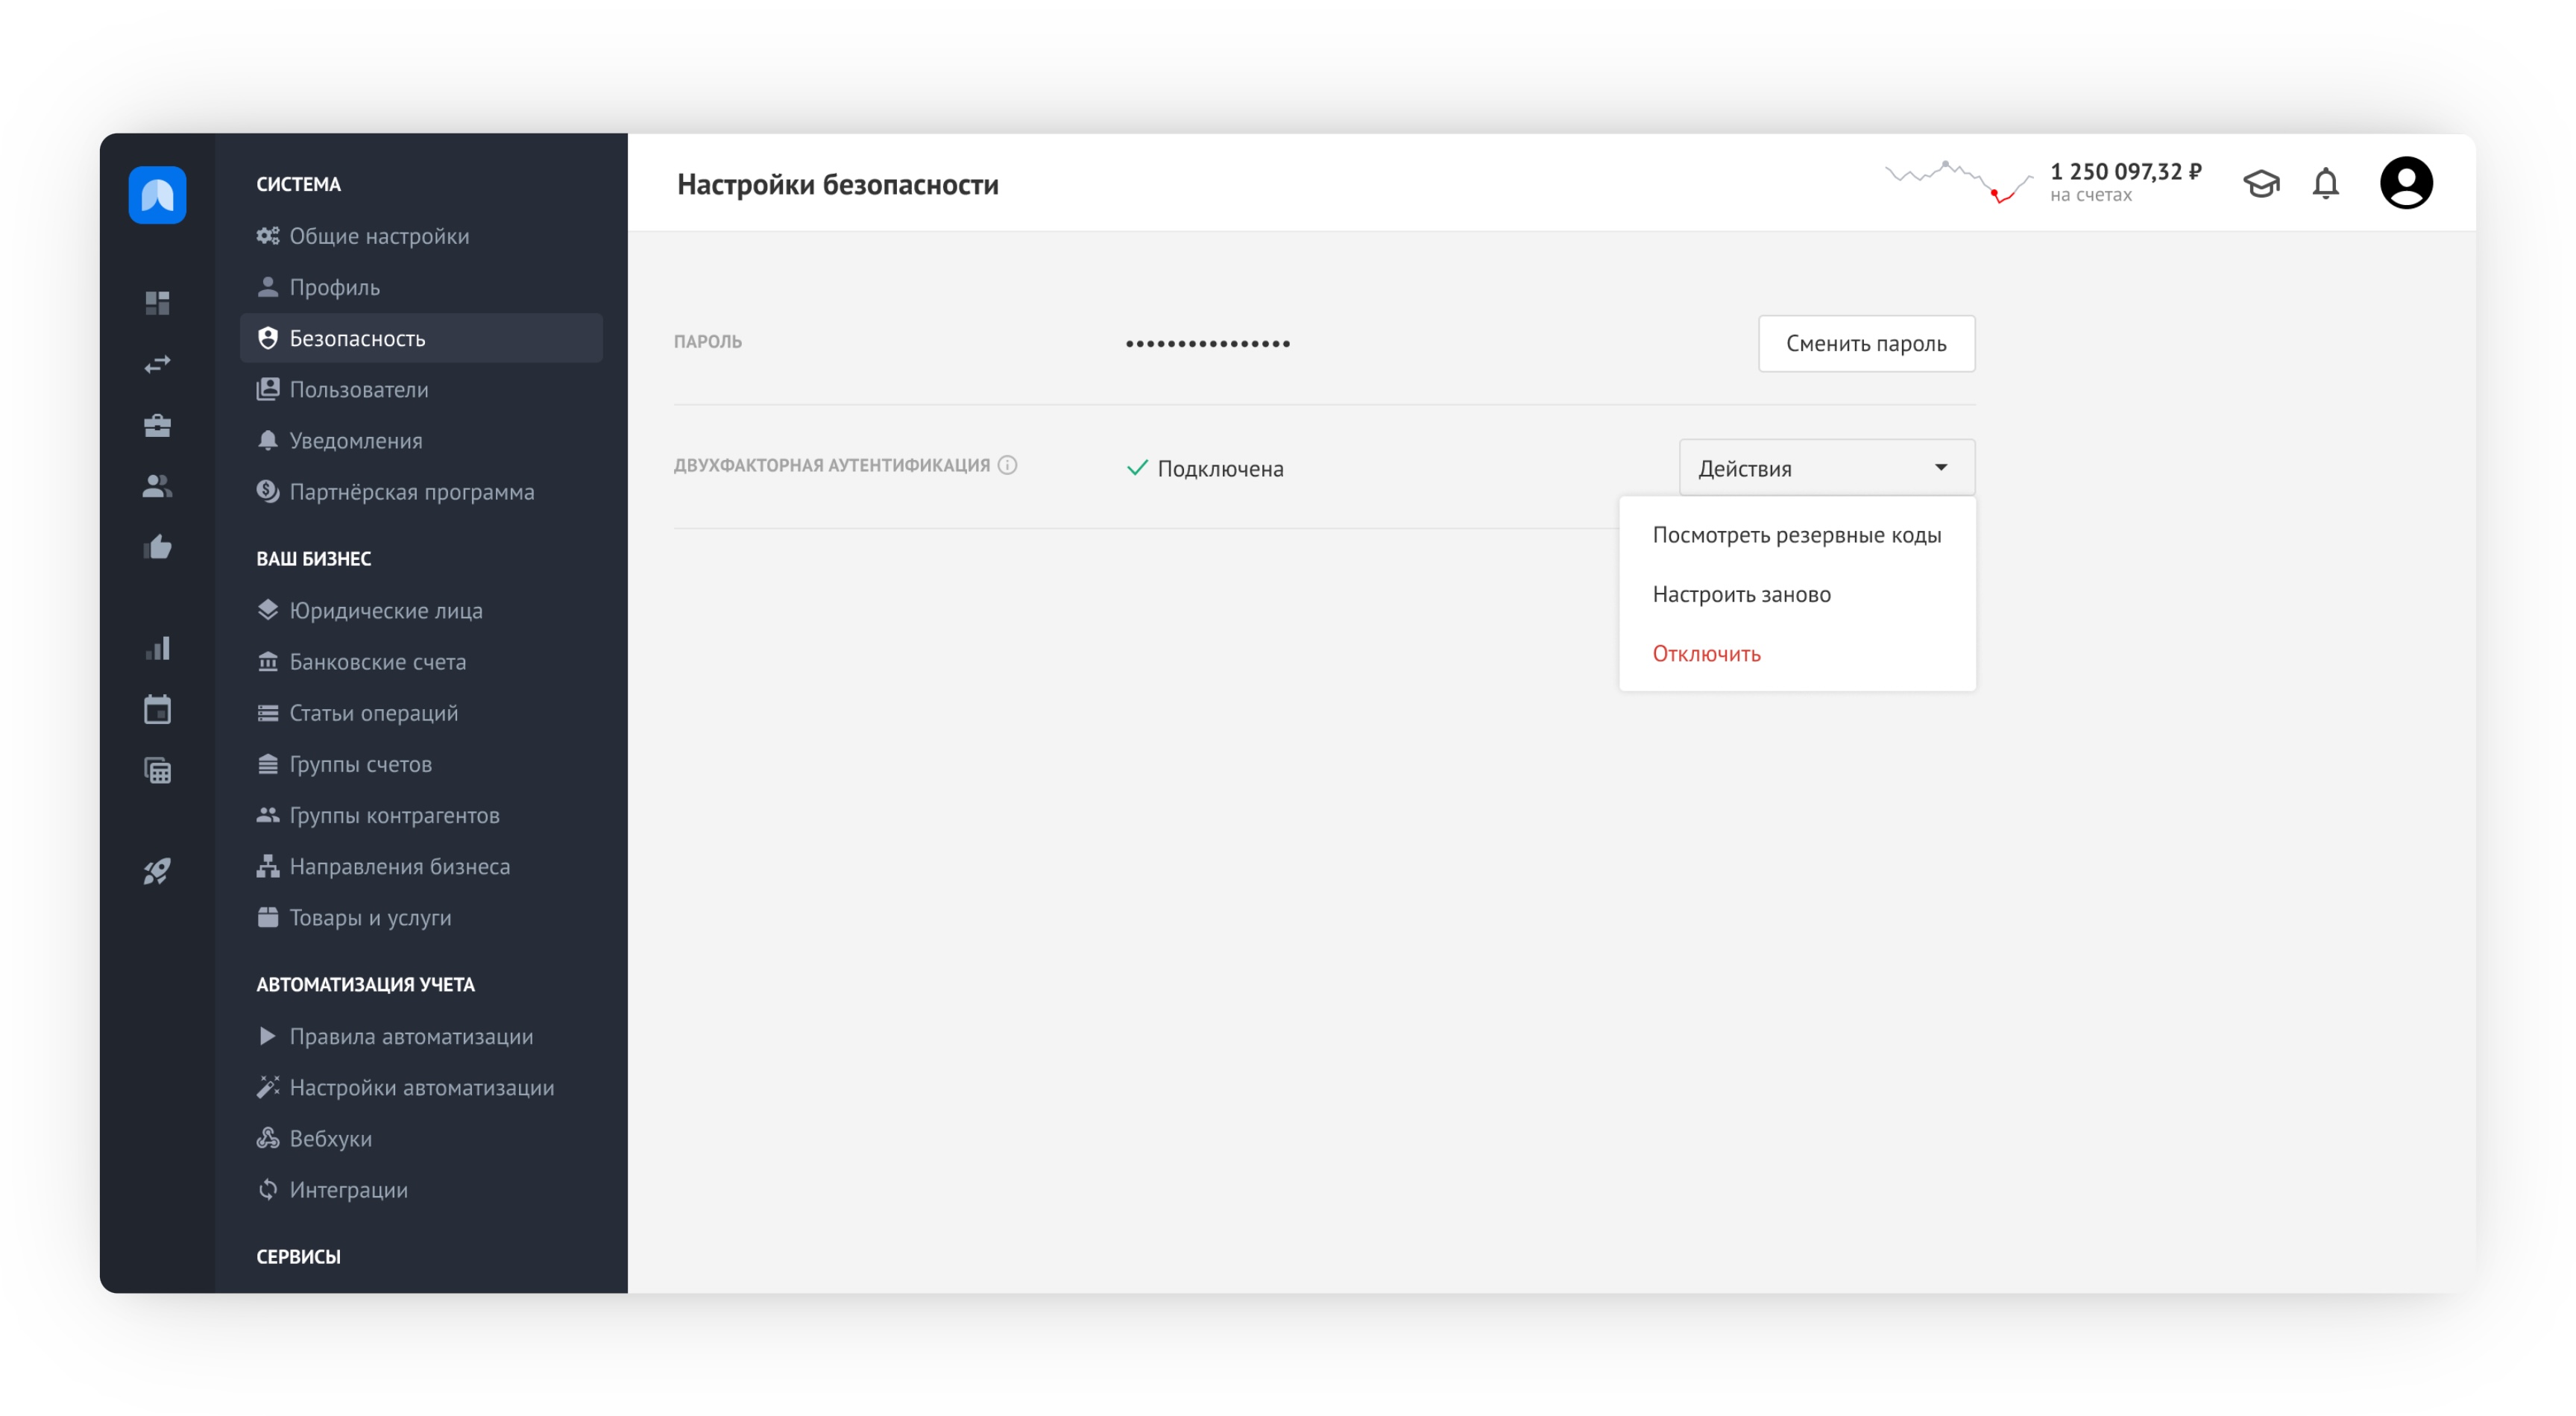Open Правила автоматизации in sidebar
This screenshot has height=1416, width=2576.
click(x=421, y=1036)
